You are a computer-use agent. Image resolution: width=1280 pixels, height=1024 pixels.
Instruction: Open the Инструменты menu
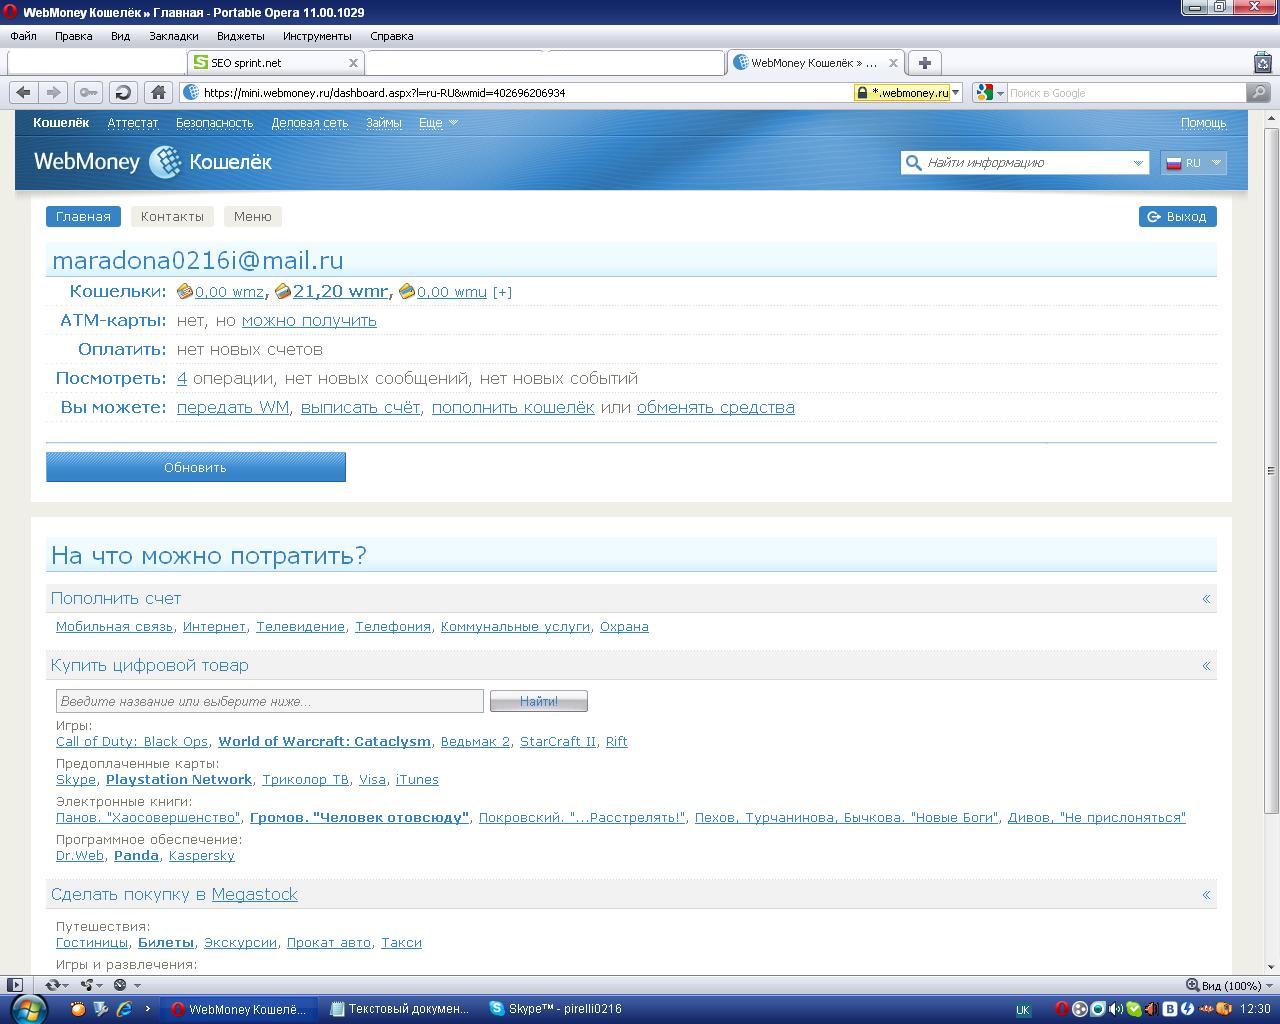point(317,36)
